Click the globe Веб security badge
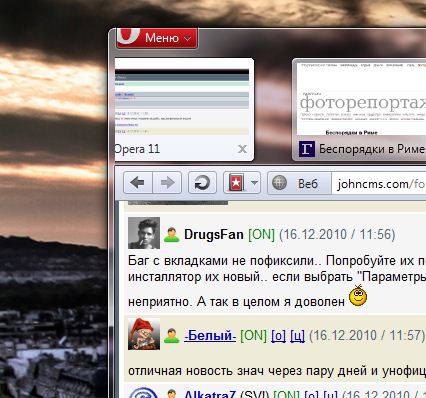The image size is (426, 398). click(299, 183)
